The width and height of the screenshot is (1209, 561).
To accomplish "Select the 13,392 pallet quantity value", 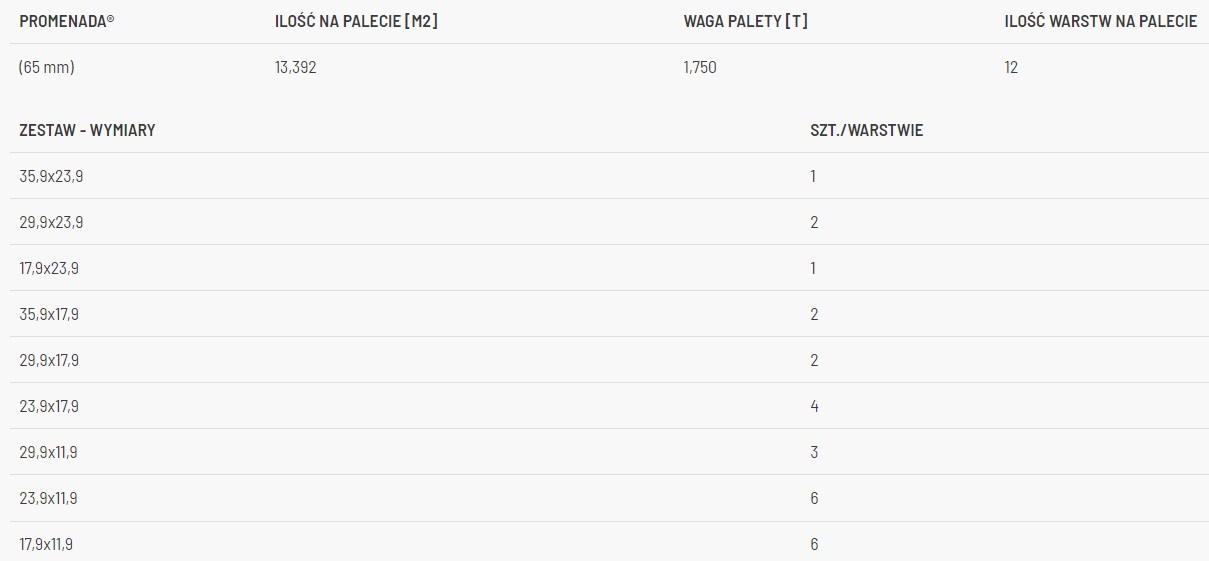I will (296, 68).
